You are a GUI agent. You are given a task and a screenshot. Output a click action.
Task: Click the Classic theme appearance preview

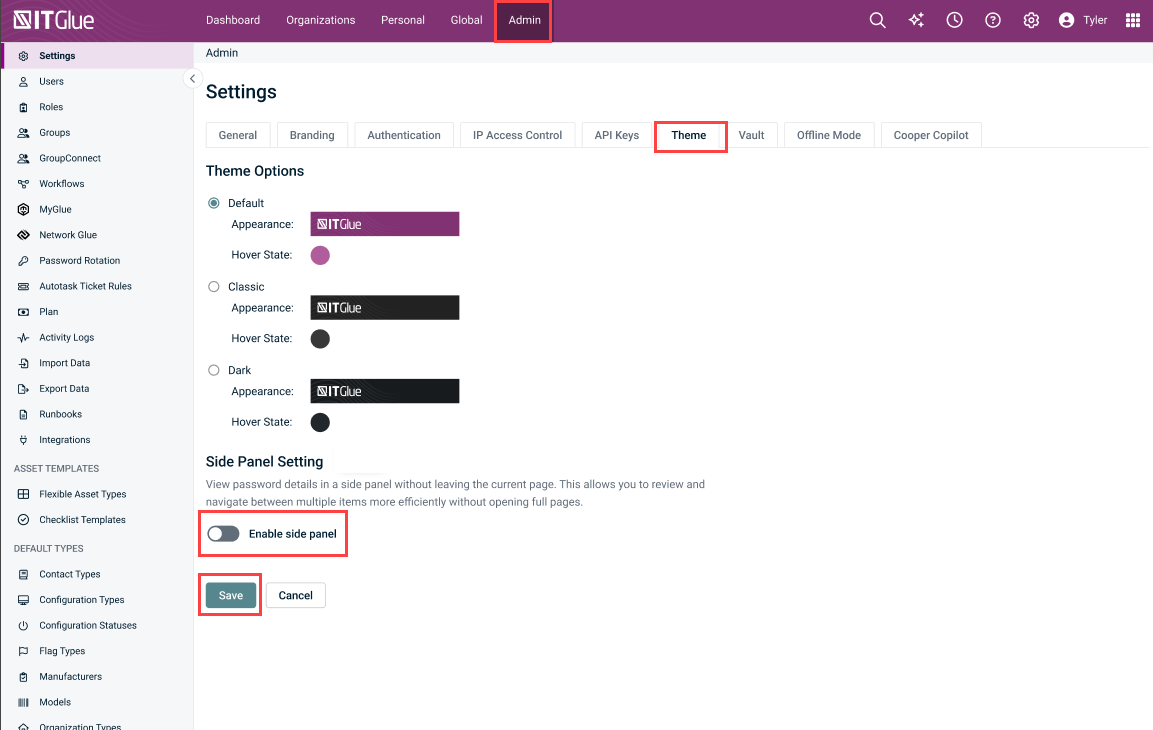point(385,308)
